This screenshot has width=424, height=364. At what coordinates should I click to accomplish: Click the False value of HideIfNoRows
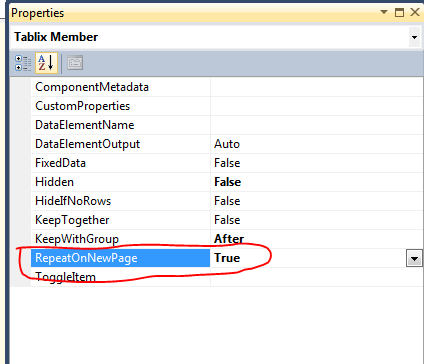[x=227, y=201]
